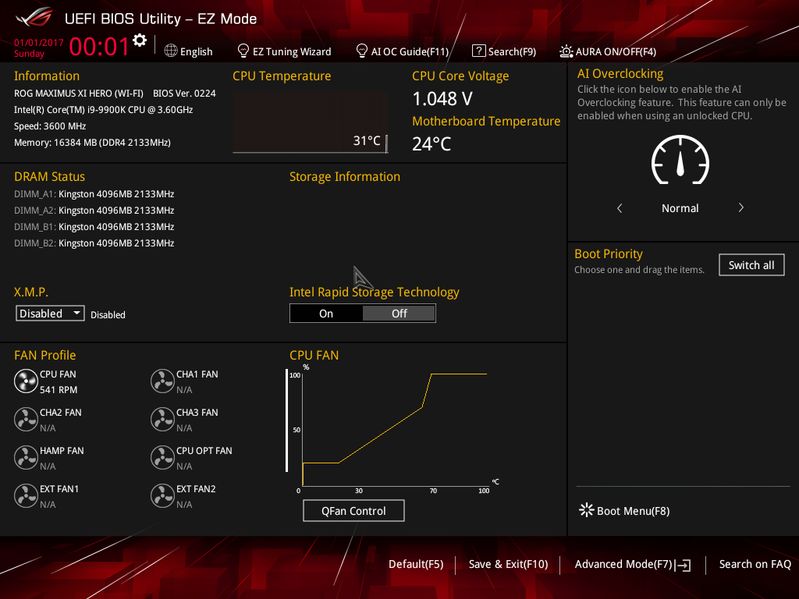
Task: Click the Normal overclocking mode label
Action: tap(680, 208)
